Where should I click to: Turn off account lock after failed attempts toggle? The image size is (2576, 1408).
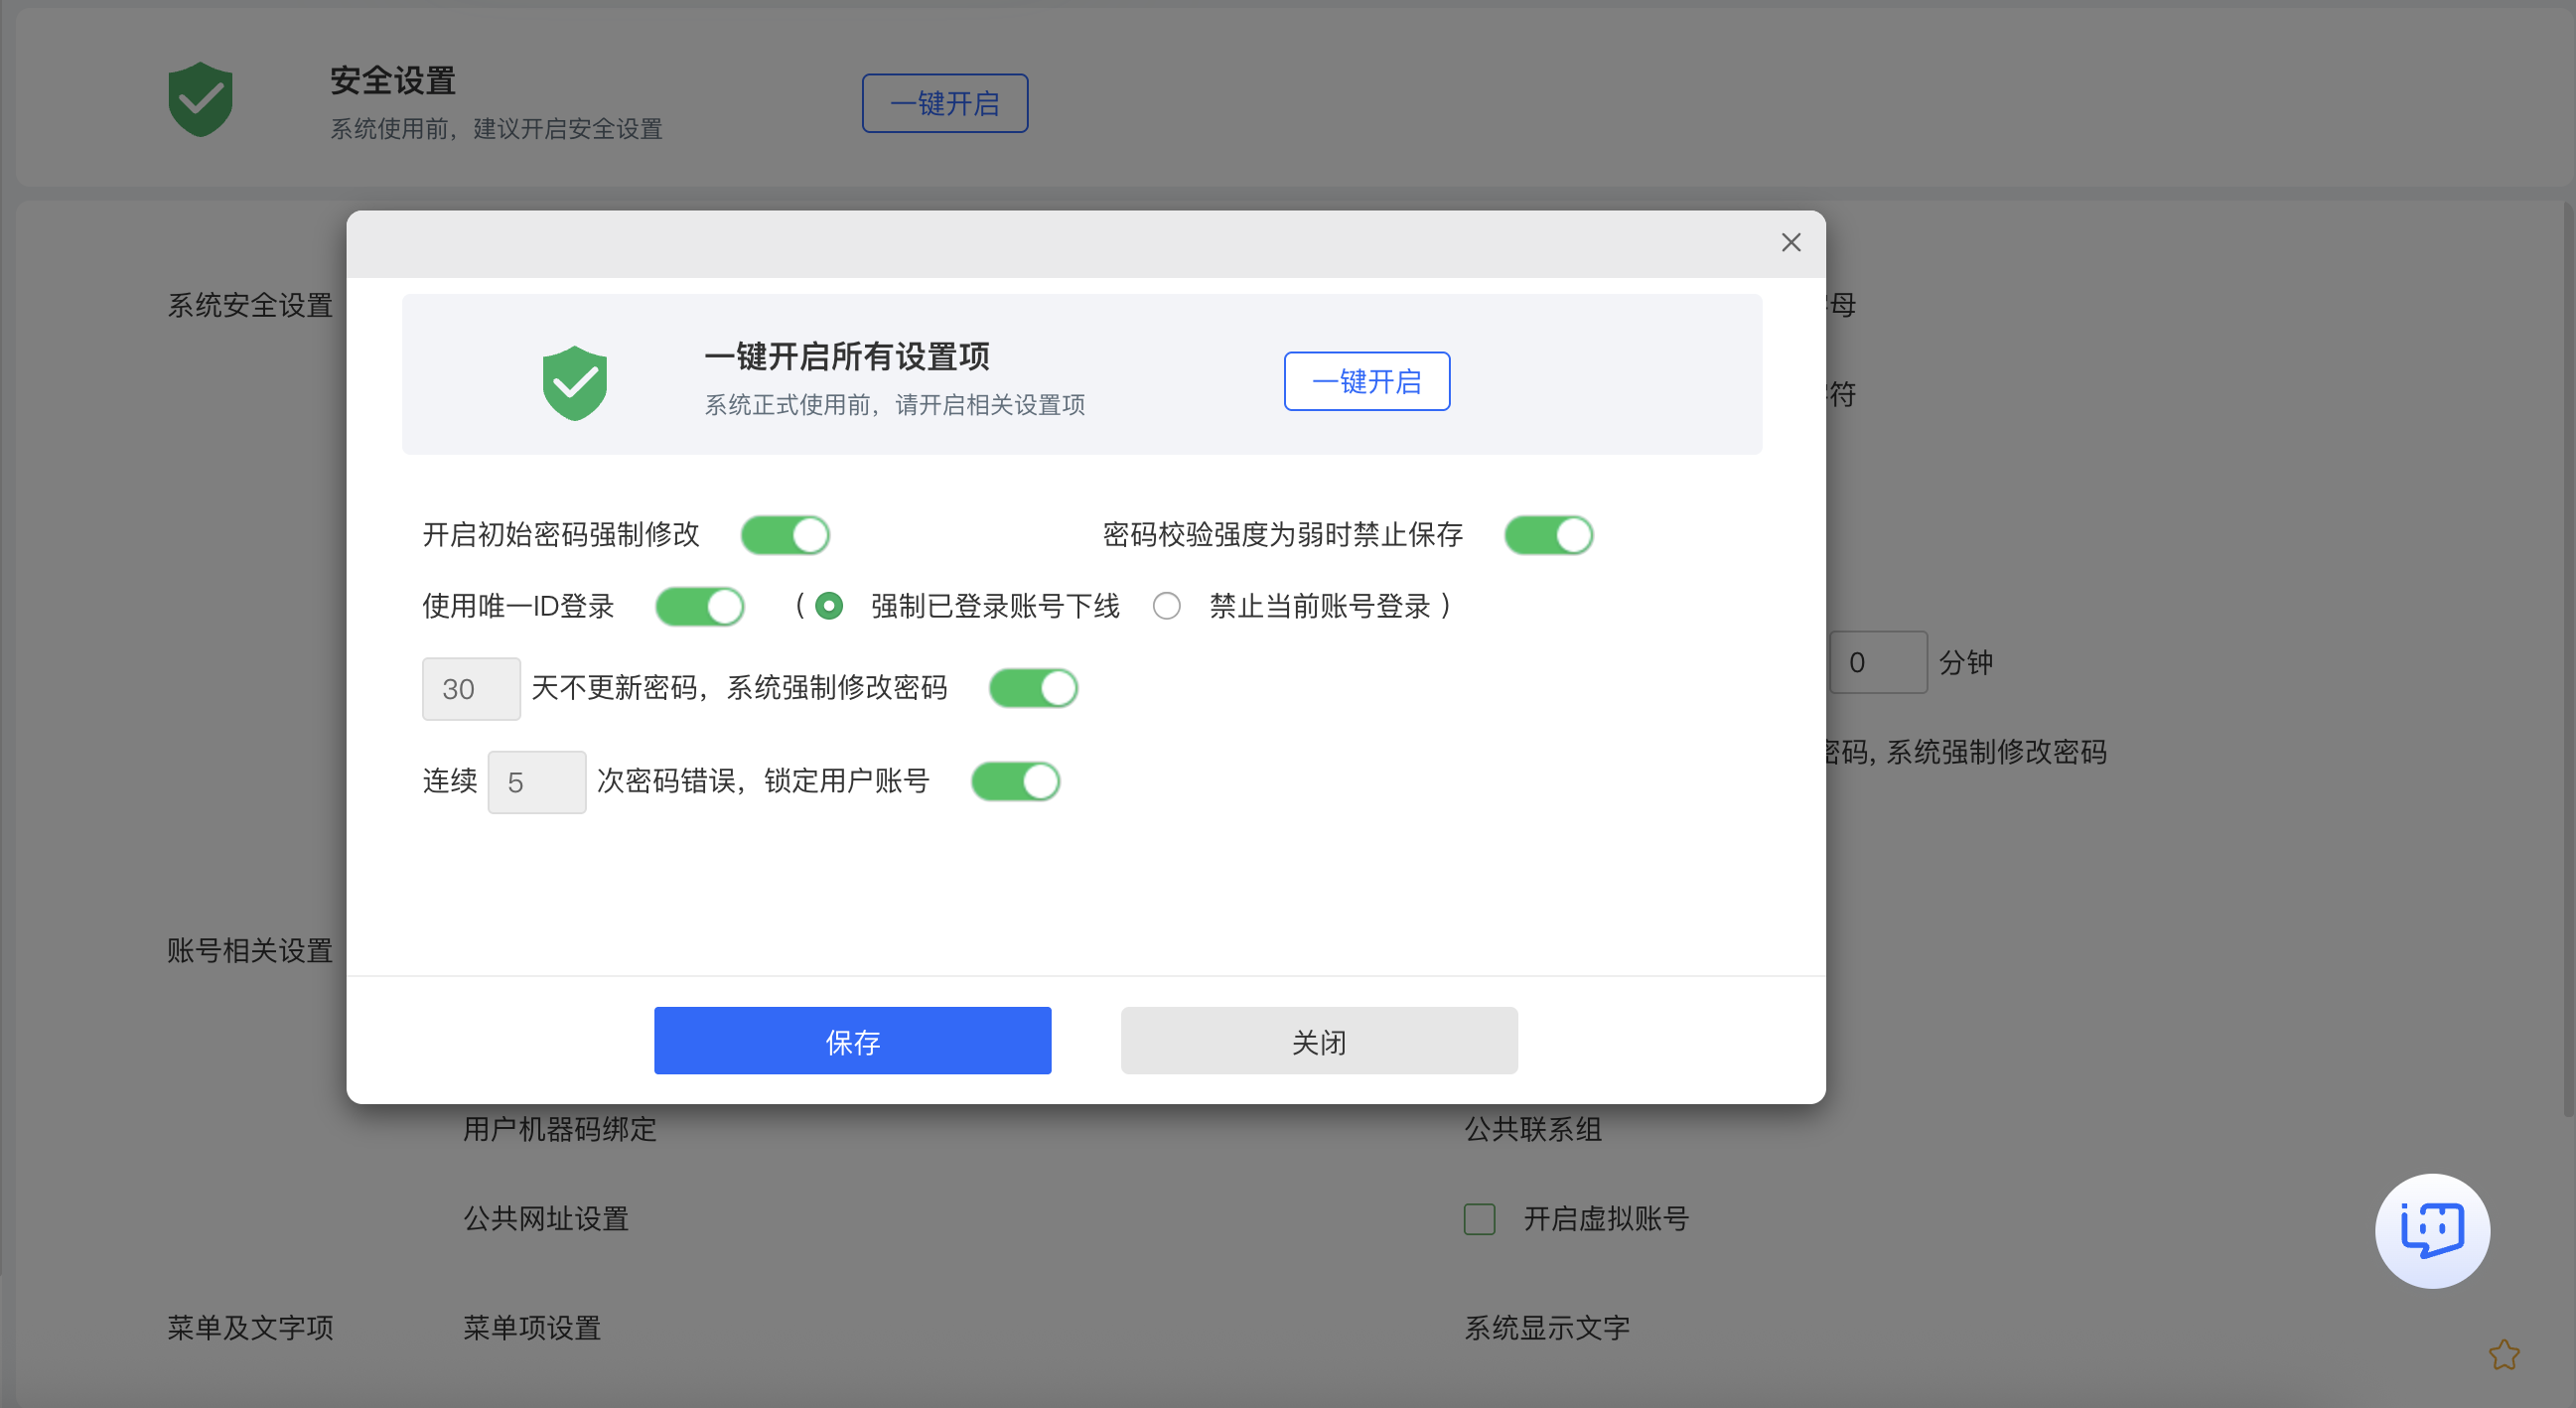[1017, 781]
